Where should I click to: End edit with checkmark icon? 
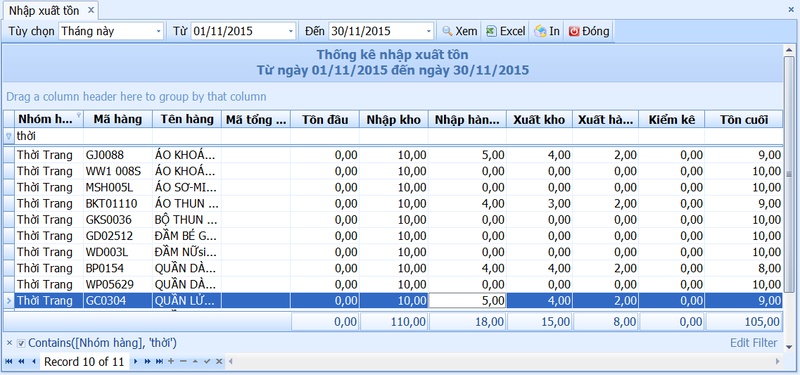pos(207,361)
